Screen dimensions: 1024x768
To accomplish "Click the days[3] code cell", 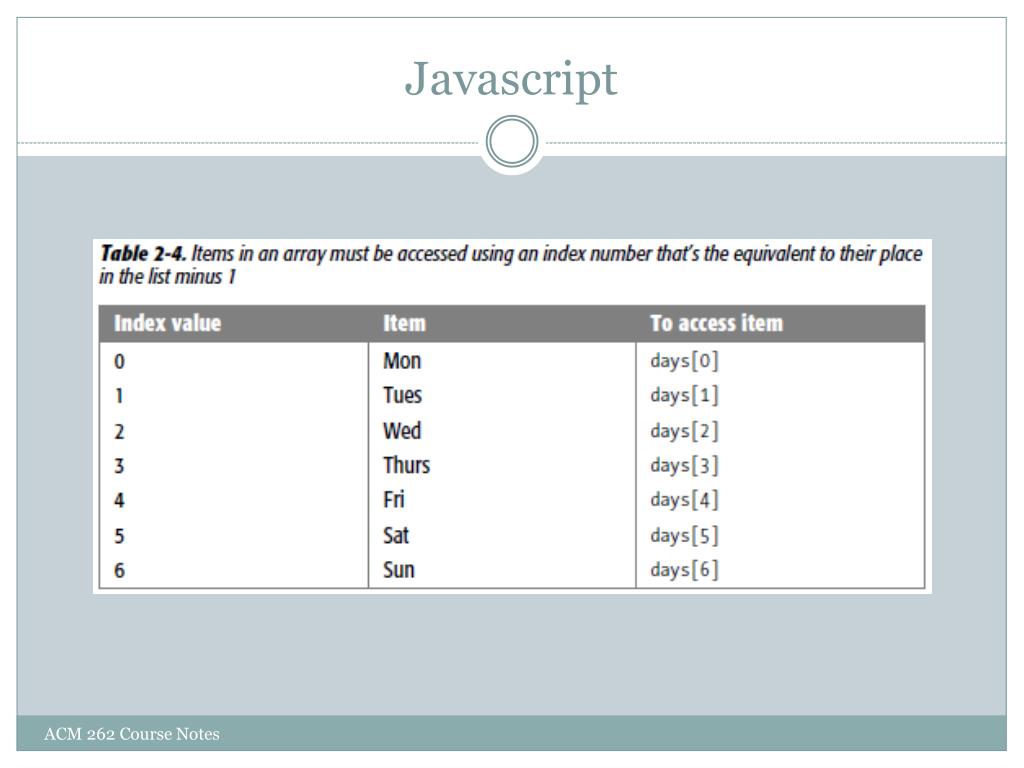I will tap(684, 466).
